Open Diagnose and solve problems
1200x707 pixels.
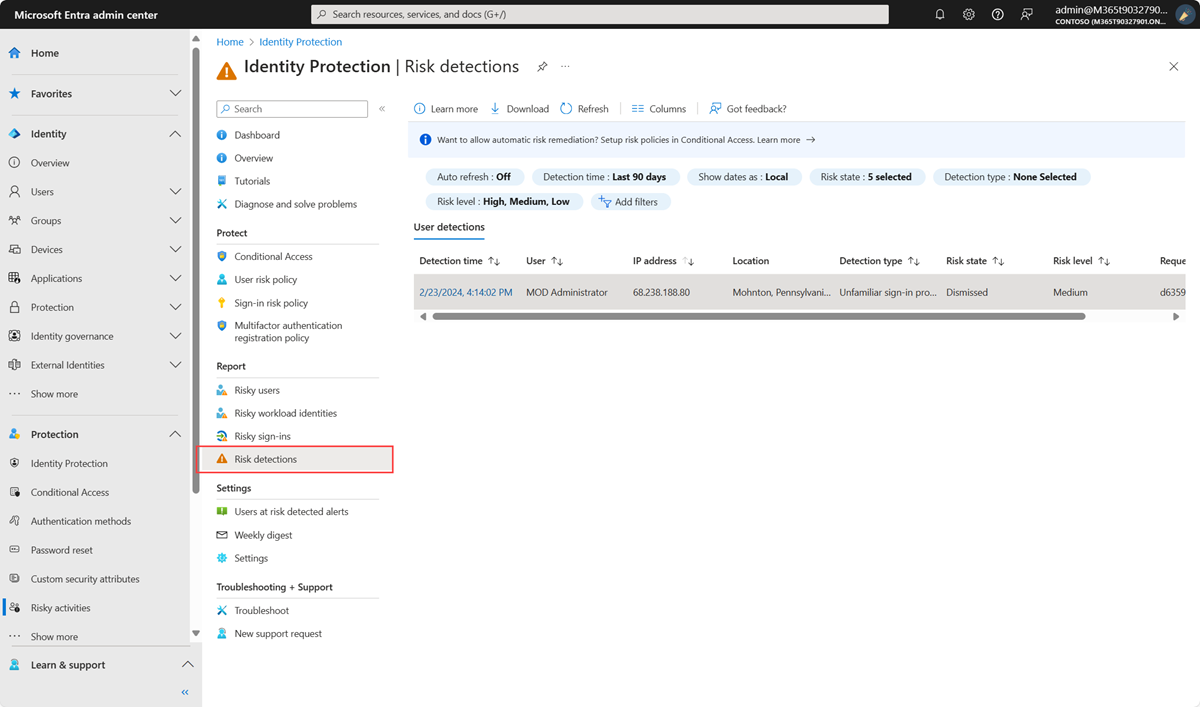tap(295, 204)
